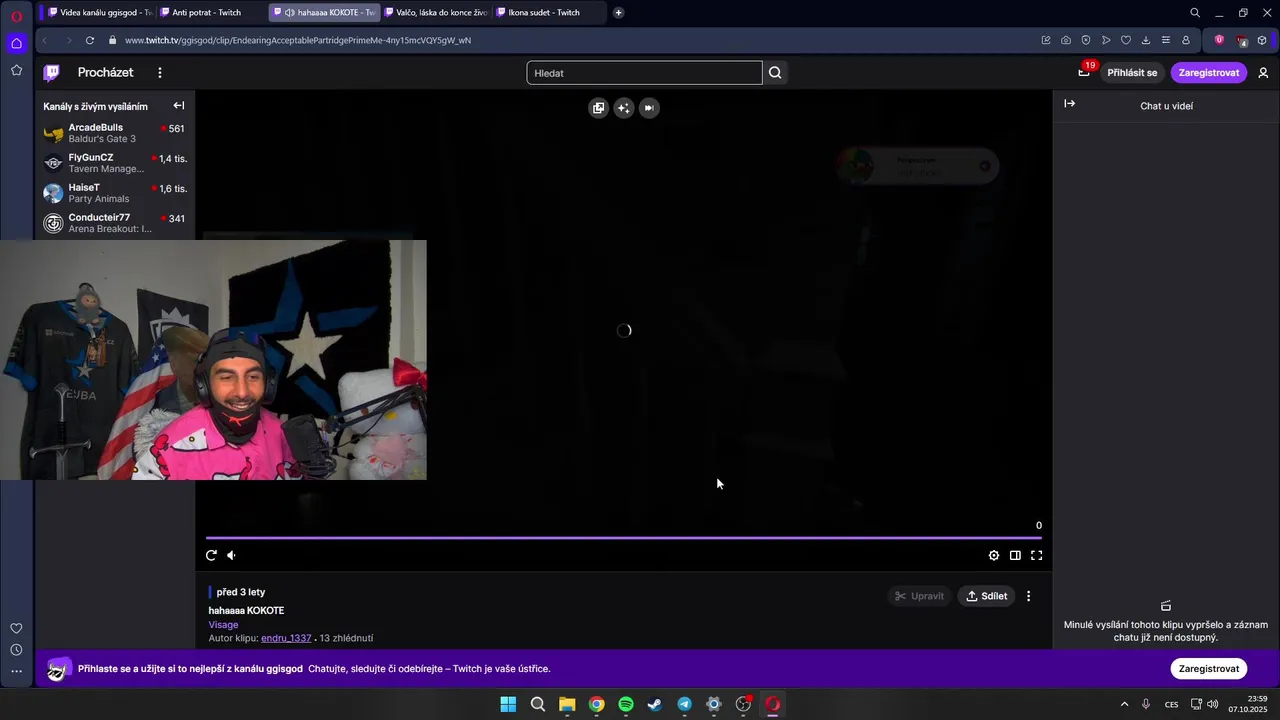Screen dimensions: 1280x720
Task: Reload the page in Opera
Action: tap(90, 40)
